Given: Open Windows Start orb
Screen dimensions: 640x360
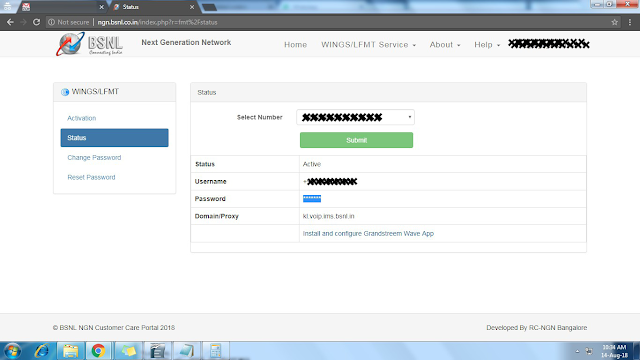Looking at the screenshot, I should tap(12, 351).
